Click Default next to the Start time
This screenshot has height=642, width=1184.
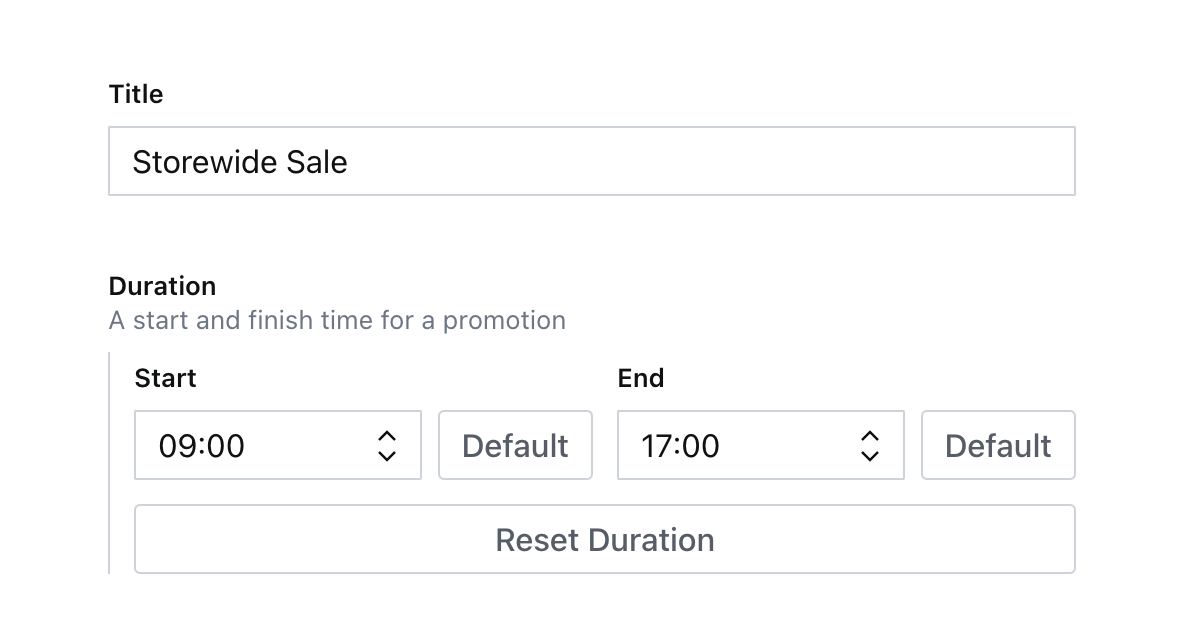tap(515, 445)
